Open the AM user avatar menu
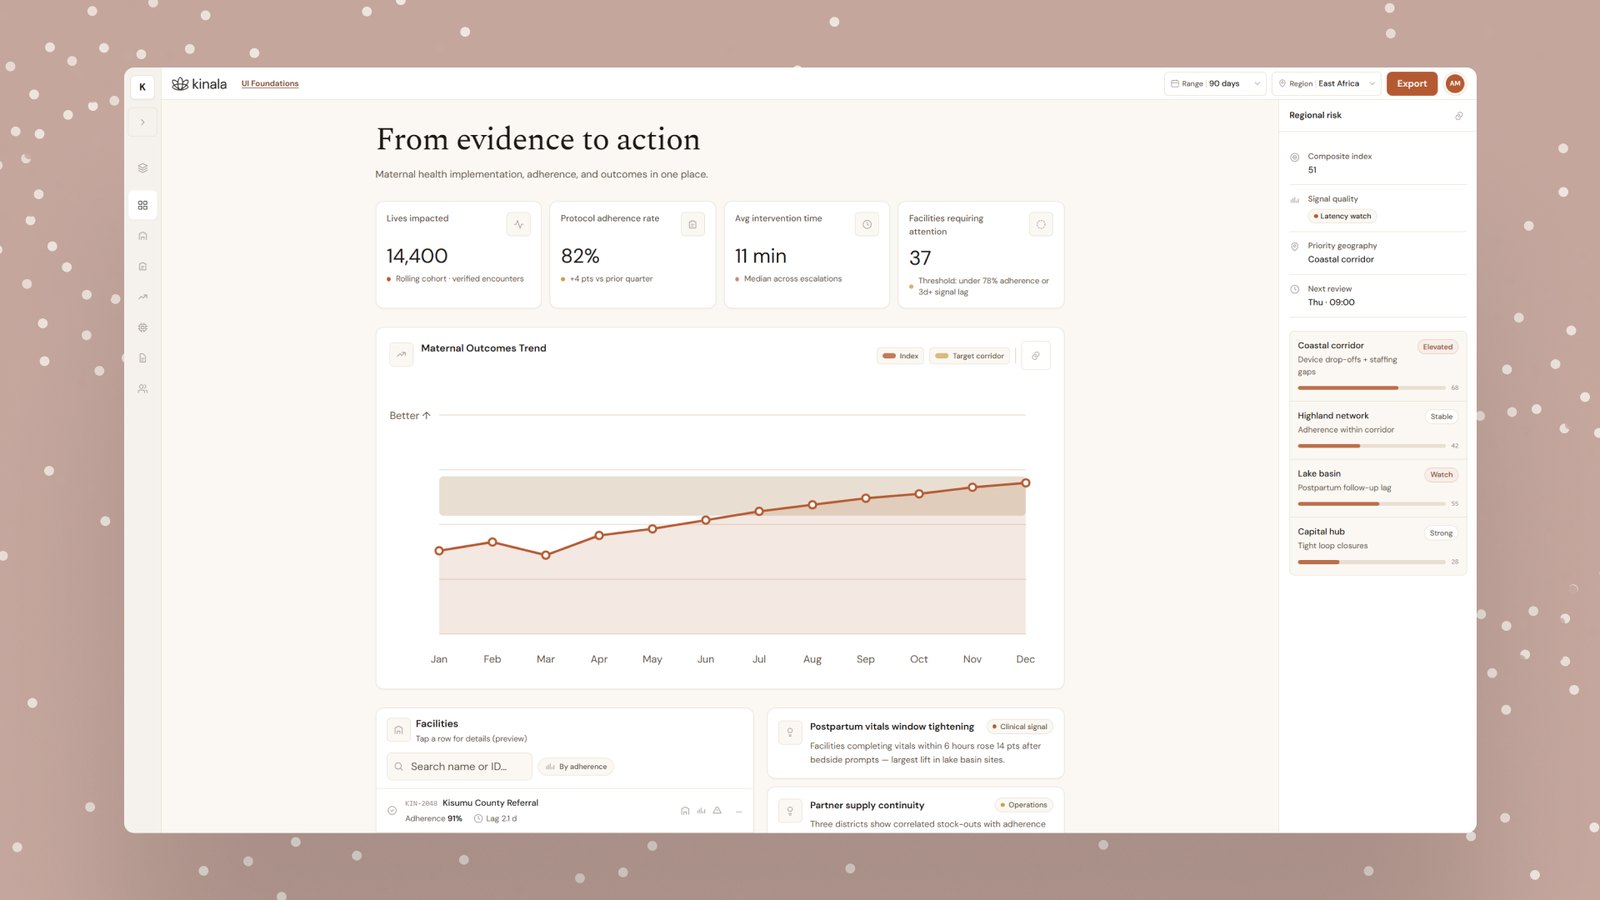The image size is (1600, 900). (x=1455, y=84)
